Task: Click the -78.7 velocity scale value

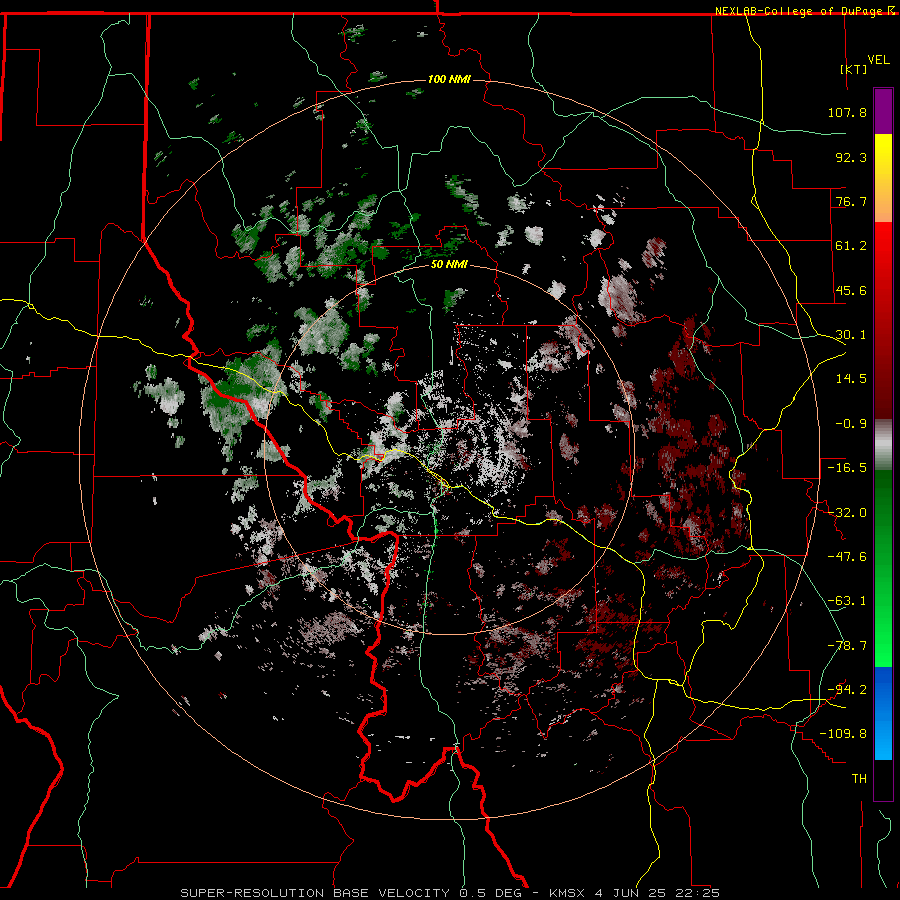Action: click(847, 646)
